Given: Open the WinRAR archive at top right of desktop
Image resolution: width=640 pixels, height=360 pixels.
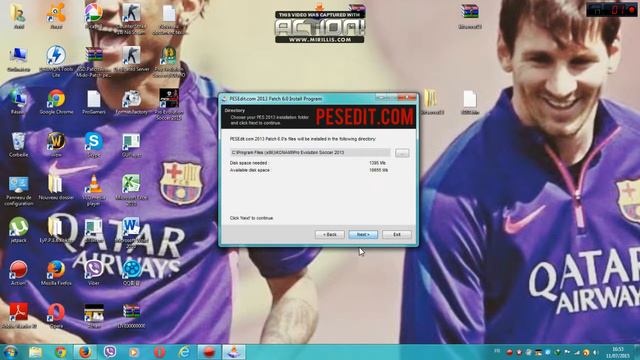Looking at the screenshot, I should tap(470, 16).
